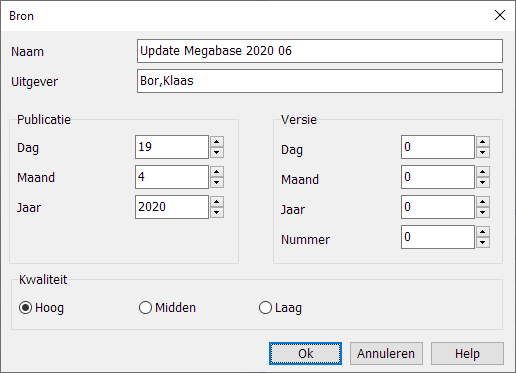The height and width of the screenshot is (373, 516).
Task: Click the Publicatie Dag field showing 19
Action: 172,147
